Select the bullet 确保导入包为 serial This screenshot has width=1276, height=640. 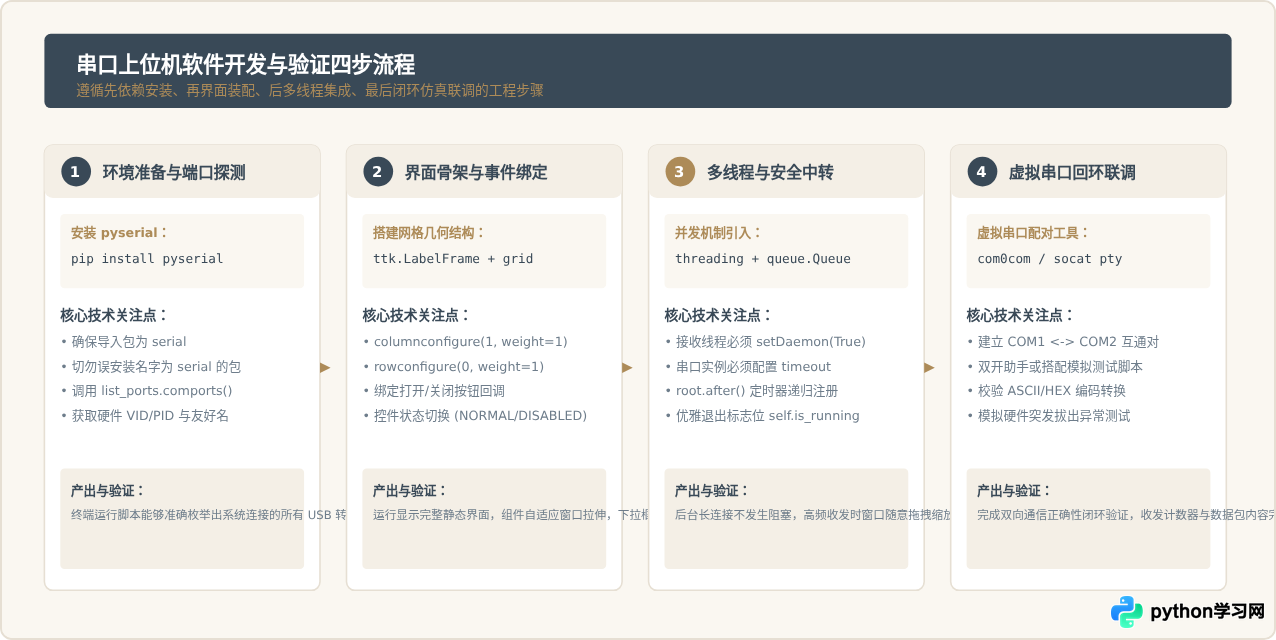click(123, 342)
